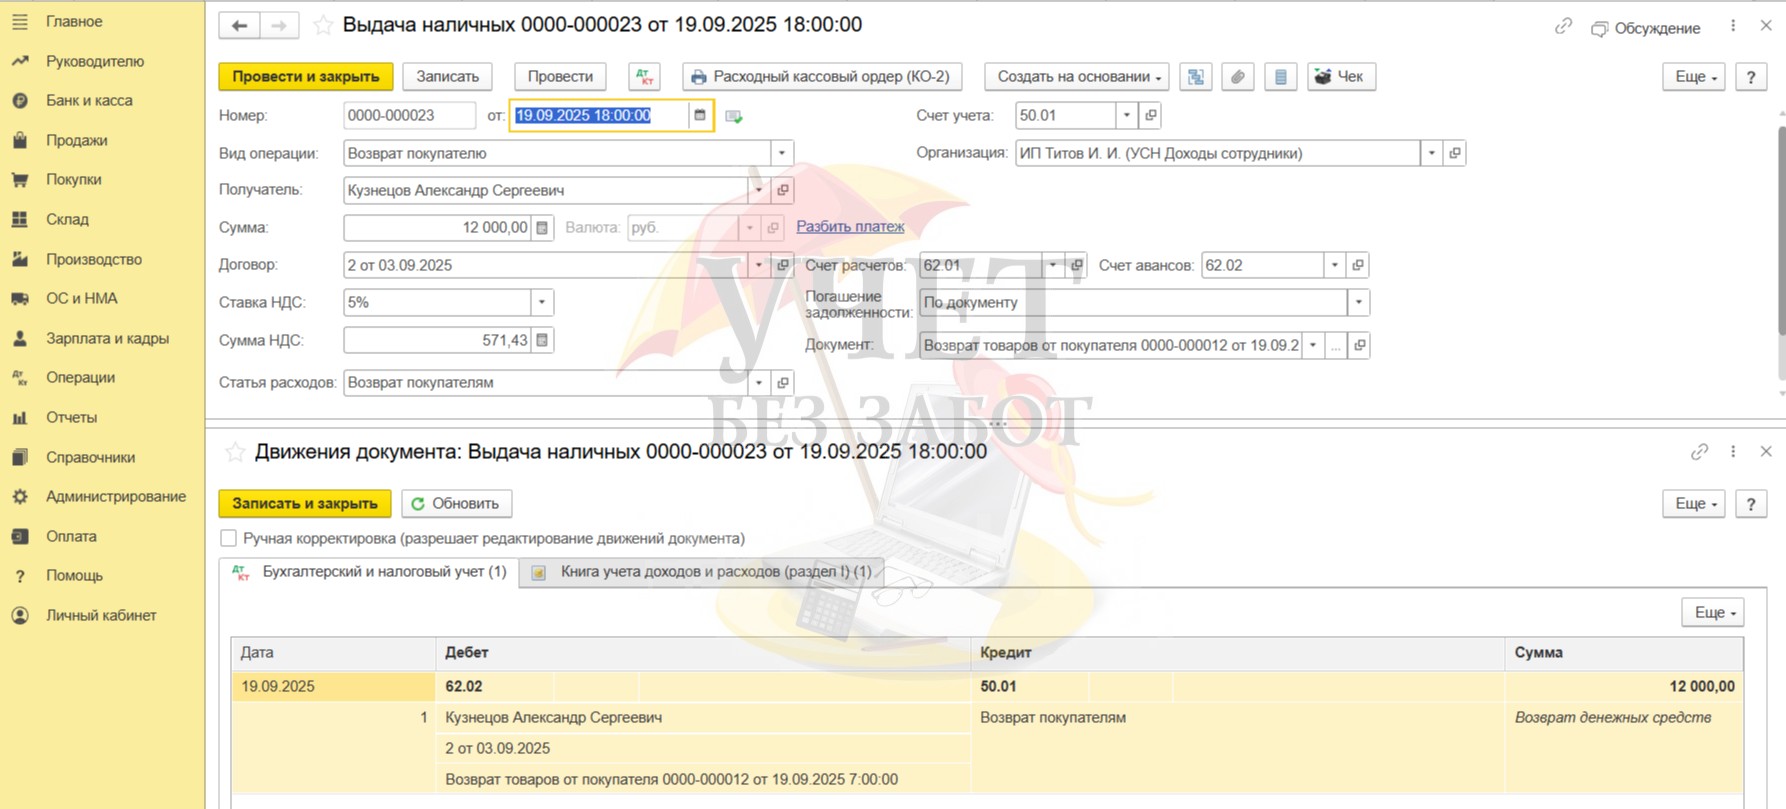The width and height of the screenshot is (1786, 809).
Task: Open the Разбить платеж link
Action: [850, 227]
